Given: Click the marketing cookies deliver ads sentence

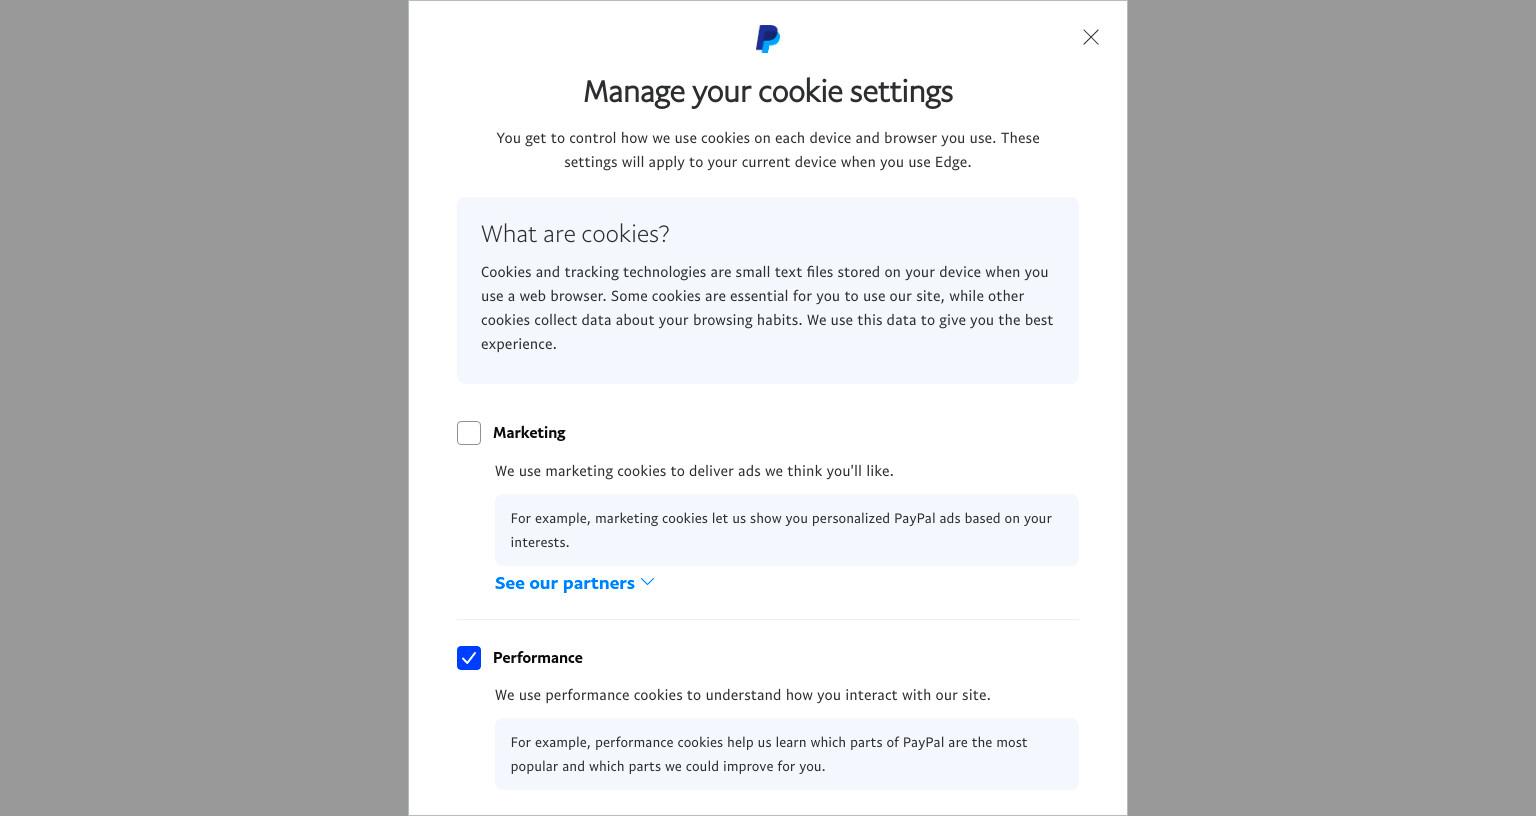Looking at the screenshot, I should [694, 471].
